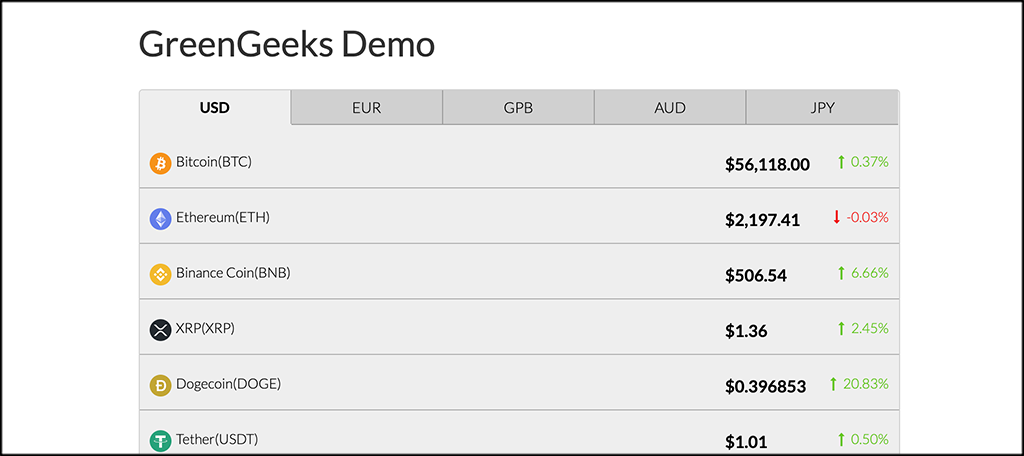Click the Ethereum coin icon
The width and height of the screenshot is (1024, 456).
160,219
